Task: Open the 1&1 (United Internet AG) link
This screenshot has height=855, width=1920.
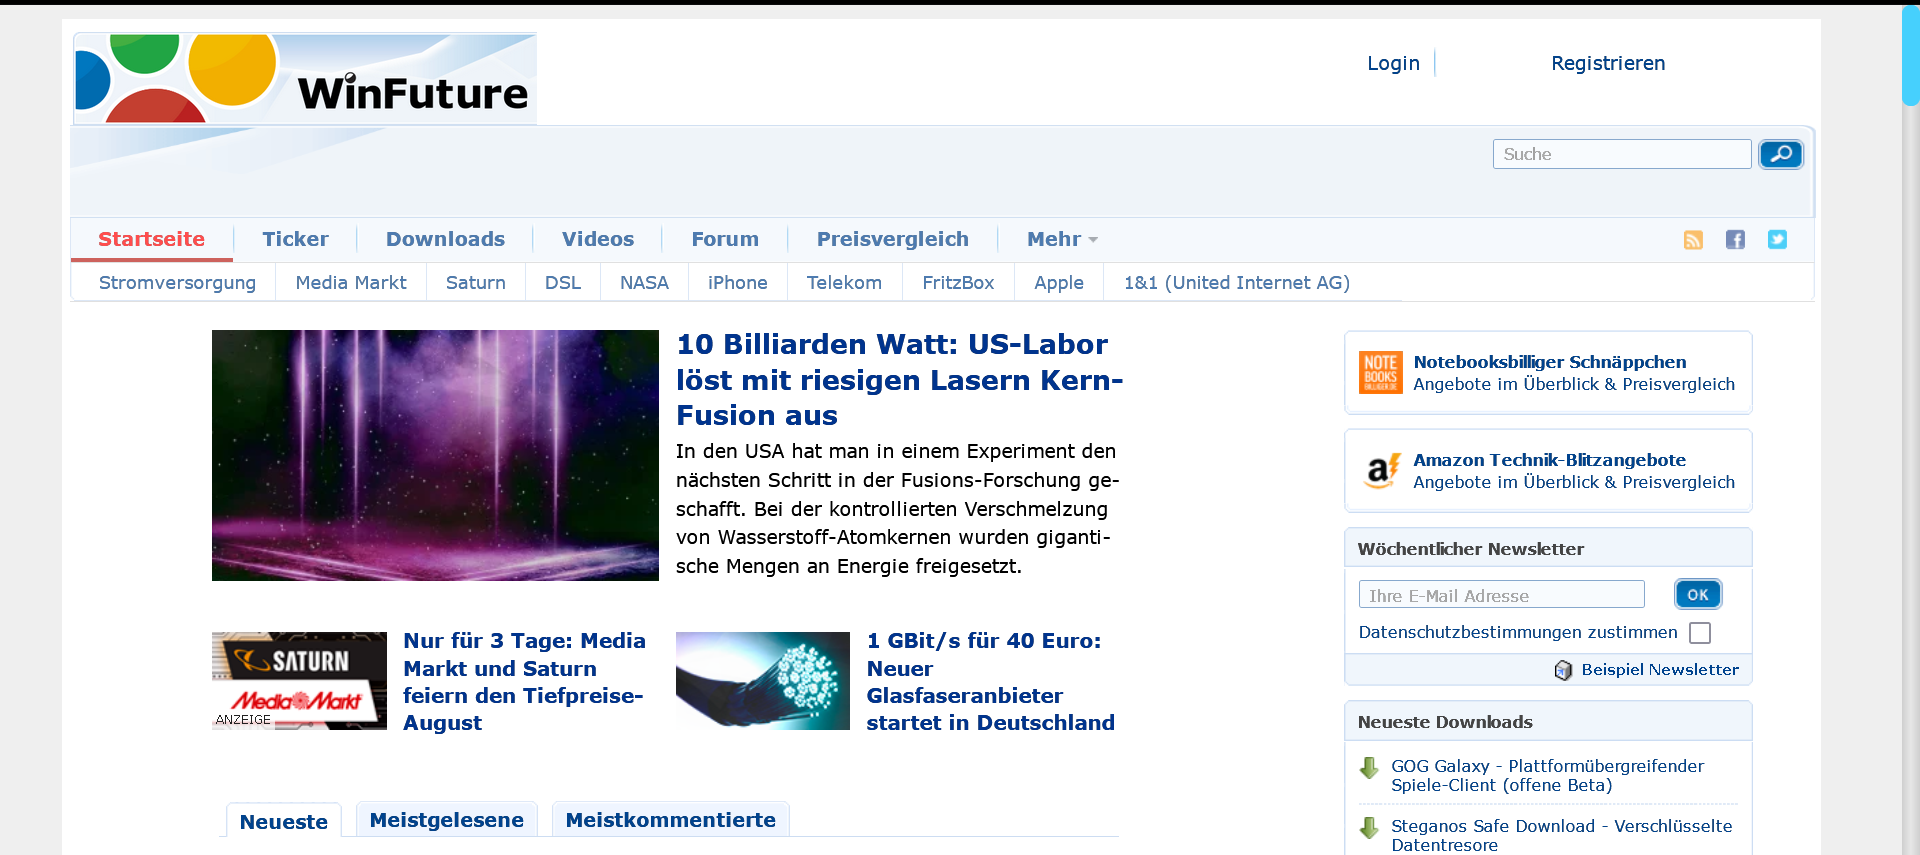Action: pyautogui.click(x=1237, y=283)
